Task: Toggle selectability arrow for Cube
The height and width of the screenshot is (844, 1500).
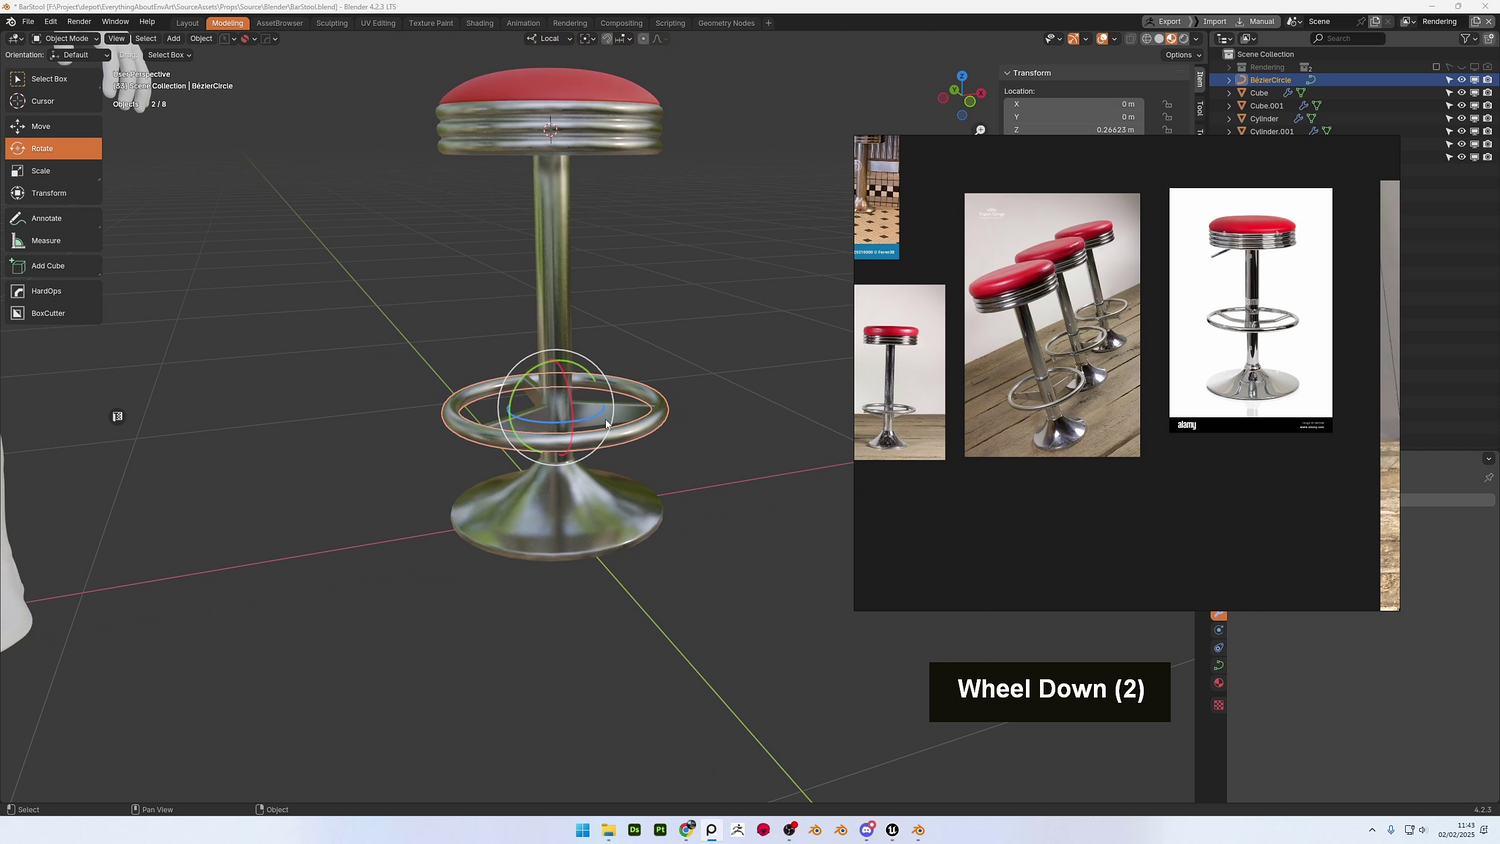Action: [x=1448, y=93]
